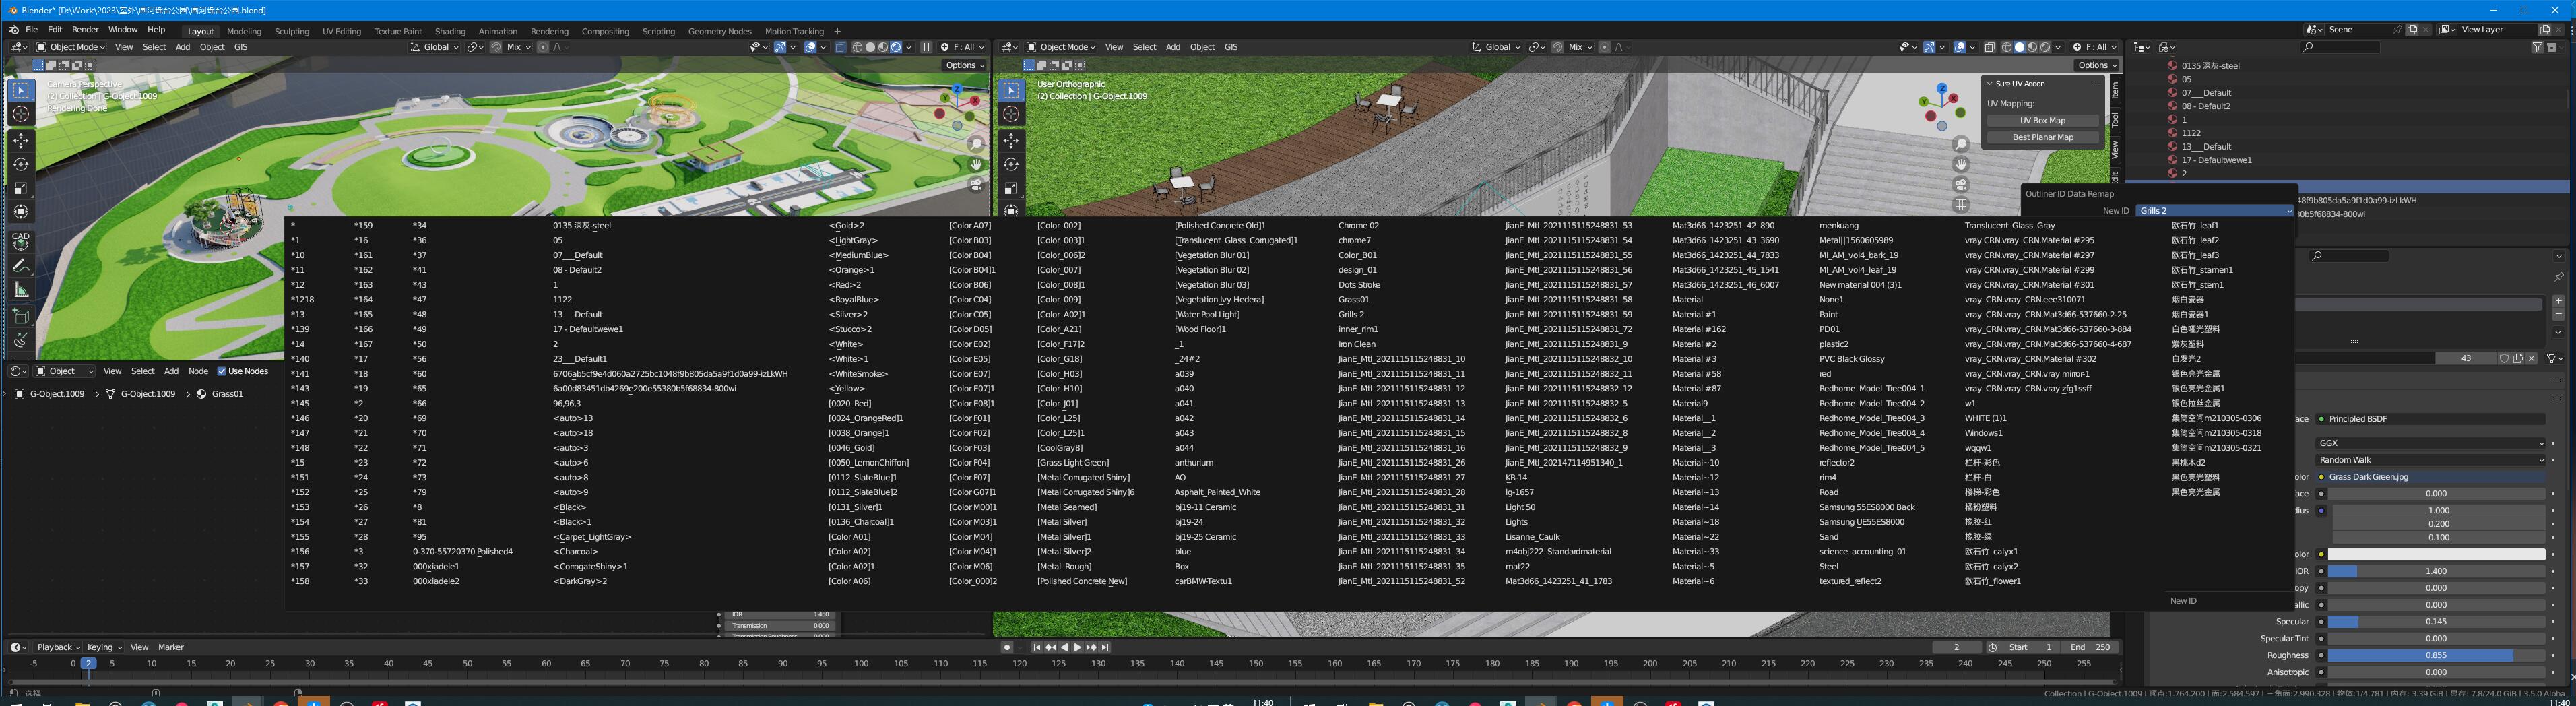This screenshot has width=2576, height=706.
Task: Switch to the Shading workspace tab
Action: [x=450, y=31]
